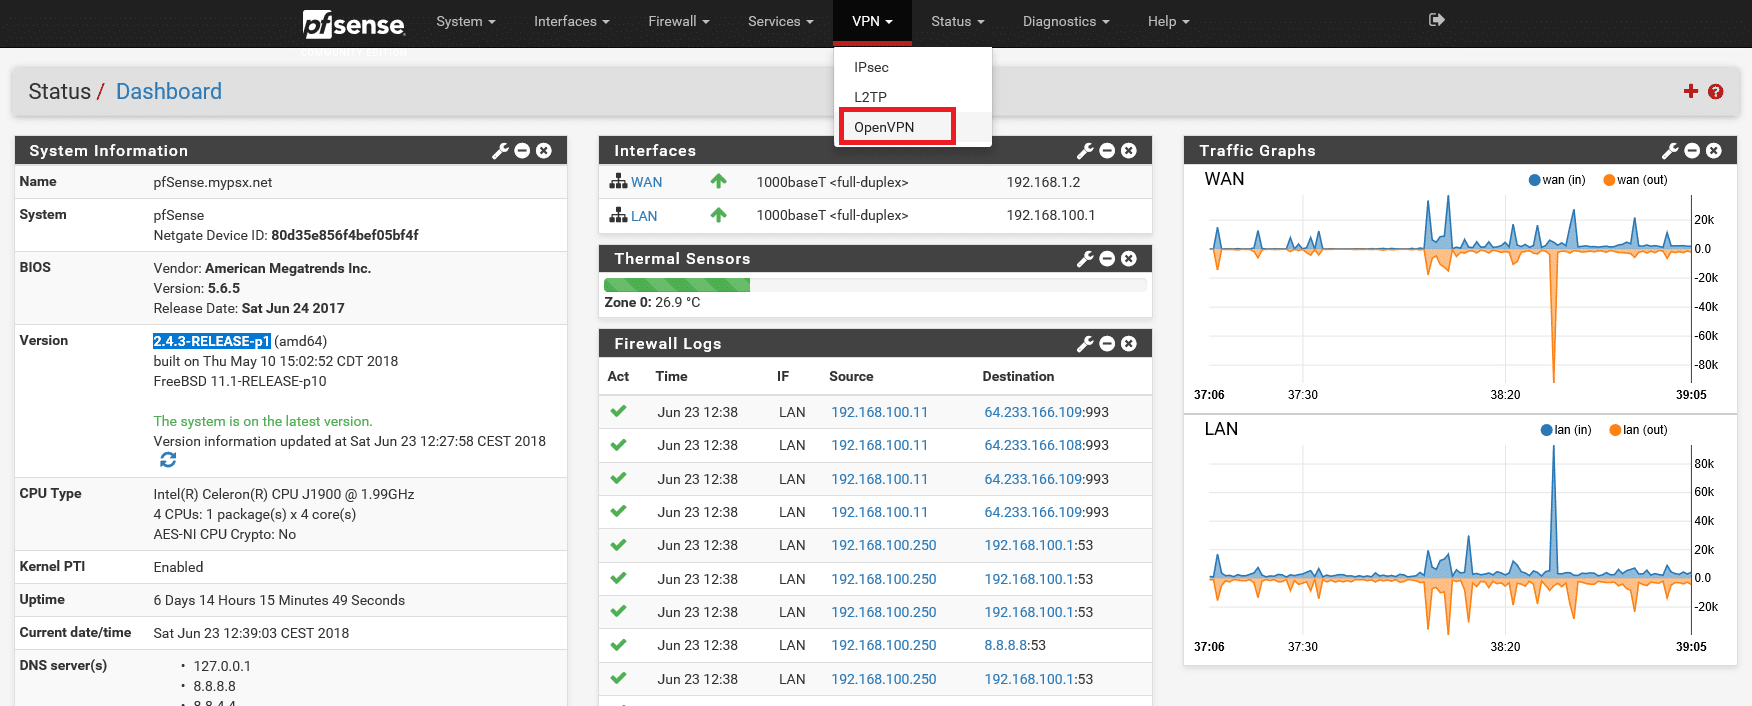1752x706 pixels.
Task: Toggle the lan (in) legend swatch
Action: pyautogui.click(x=1547, y=430)
